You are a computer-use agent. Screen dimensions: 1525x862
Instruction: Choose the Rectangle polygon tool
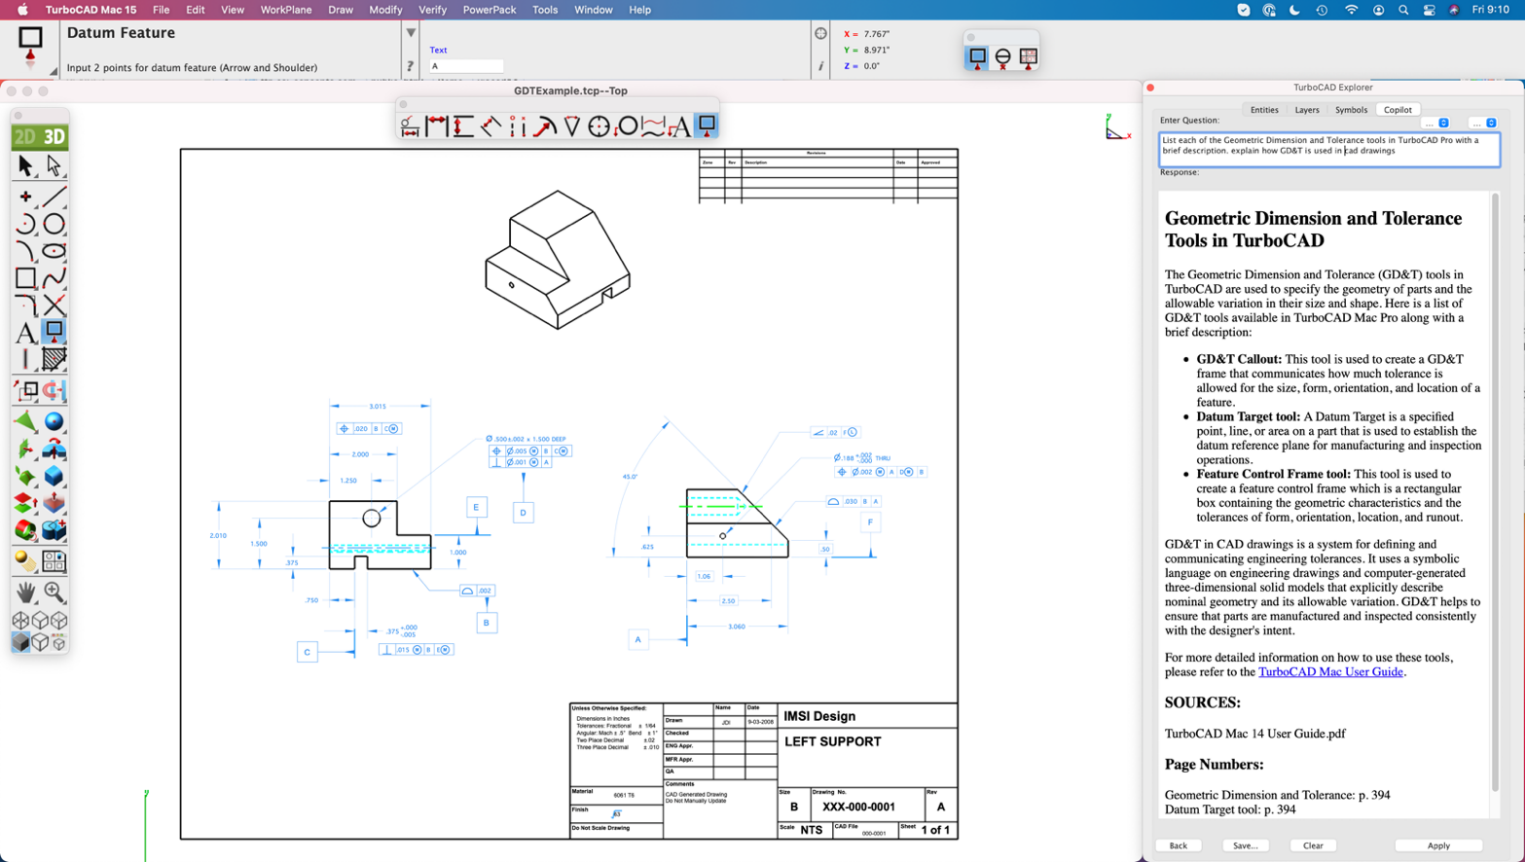(x=25, y=278)
